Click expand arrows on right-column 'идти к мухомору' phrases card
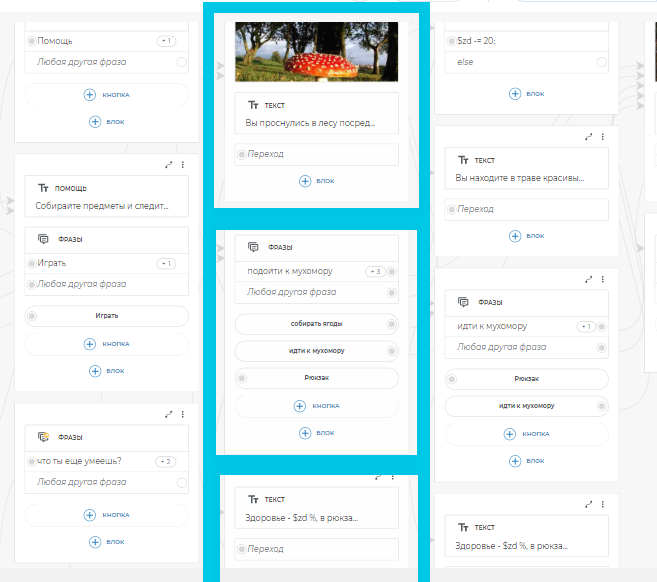Viewport: 657px width, 582px height. click(x=589, y=279)
